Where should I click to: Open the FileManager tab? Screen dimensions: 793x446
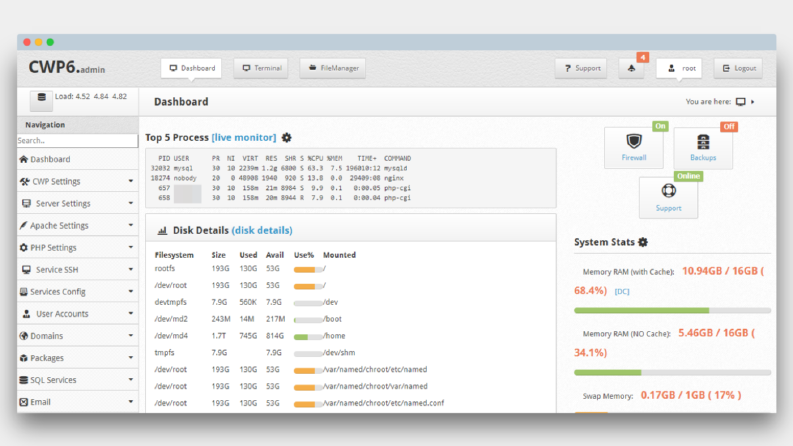pos(333,68)
